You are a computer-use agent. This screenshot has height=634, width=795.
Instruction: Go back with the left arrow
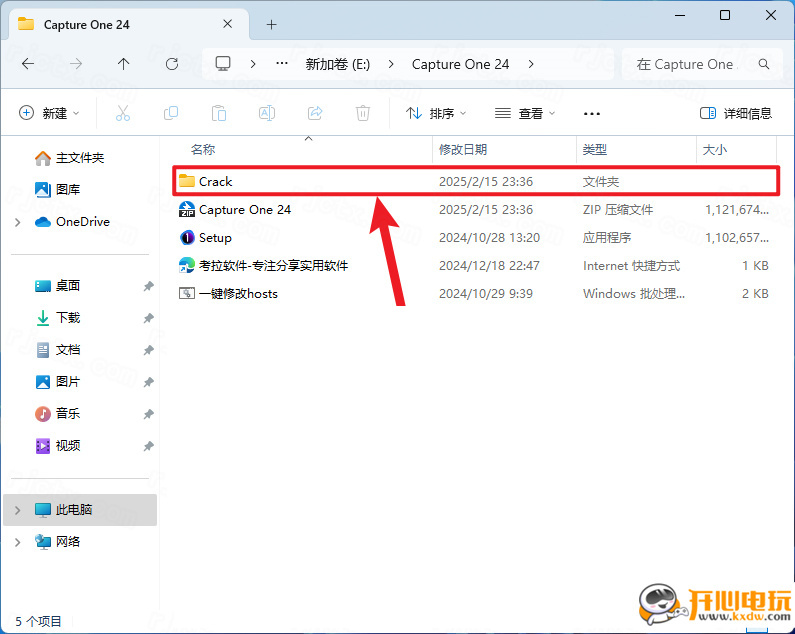point(28,64)
